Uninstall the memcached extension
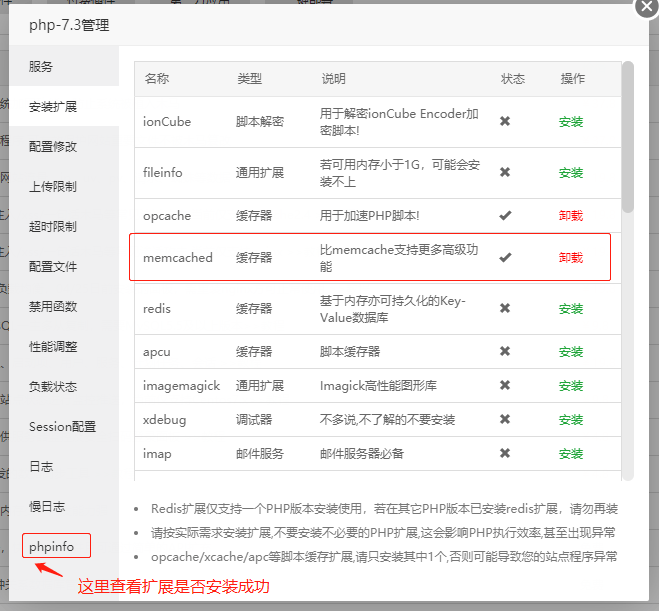659x611 pixels. tap(571, 257)
